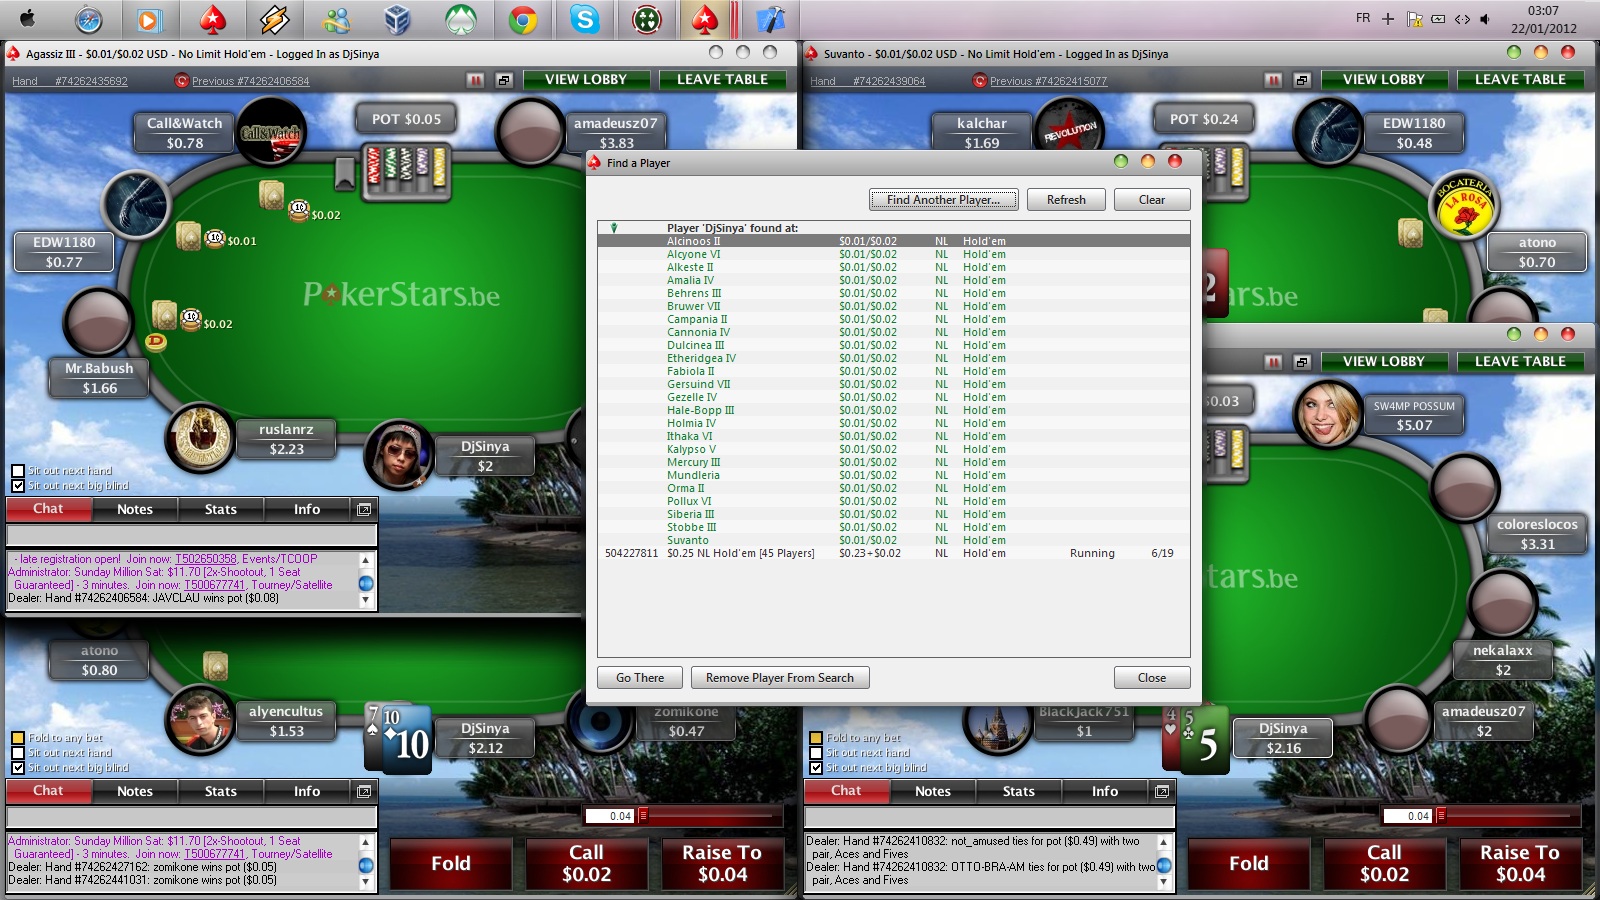Click window layout icon in Agassiz III header
1600x900 pixels.
click(x=503, y=80)
